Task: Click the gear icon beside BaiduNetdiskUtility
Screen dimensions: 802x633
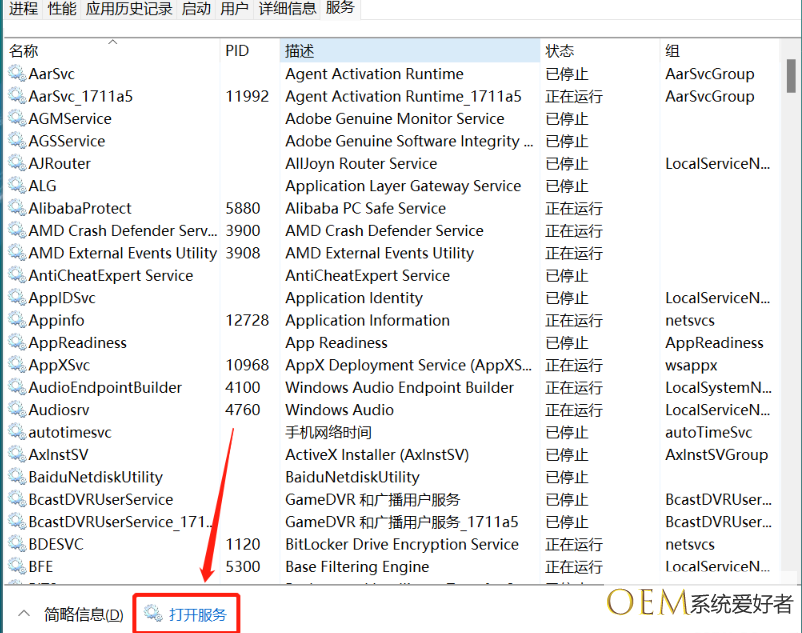Action: point(17,477)
